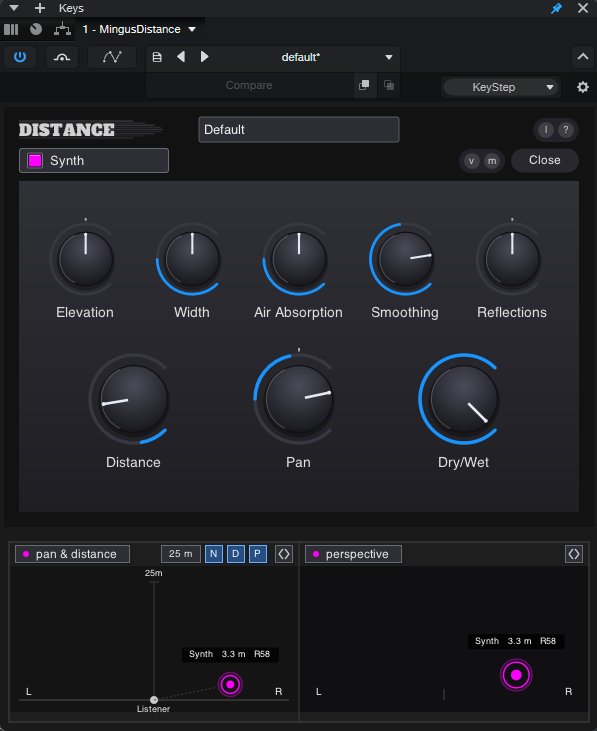Click the Listener point
This screenshot has width=597, height=731.
154,700
